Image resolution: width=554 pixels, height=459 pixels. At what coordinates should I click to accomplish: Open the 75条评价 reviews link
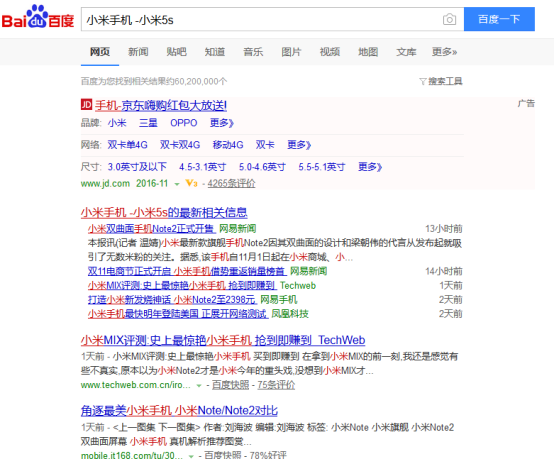click(x=276, y=385)
